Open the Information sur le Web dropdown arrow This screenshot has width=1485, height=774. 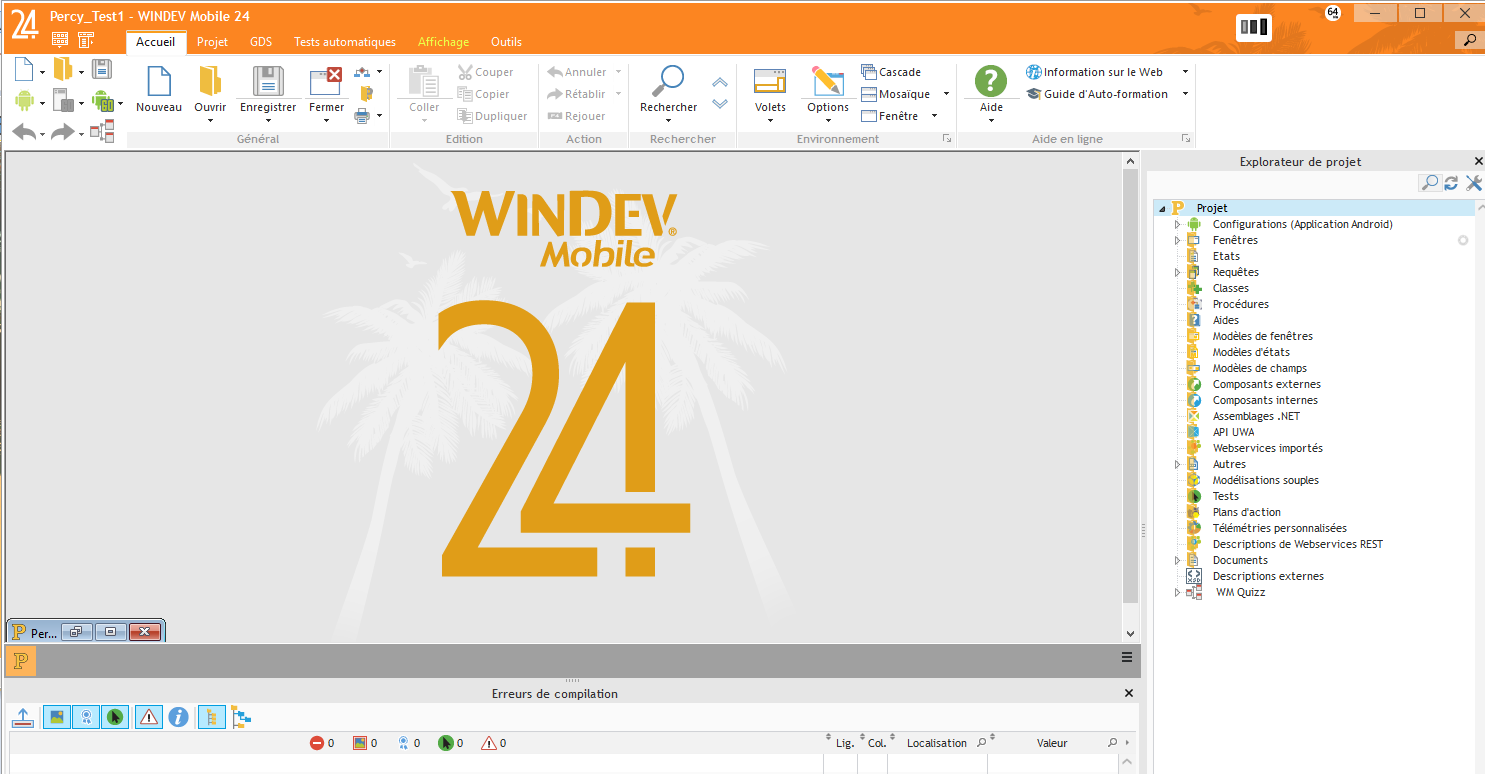coord(1185,72)
